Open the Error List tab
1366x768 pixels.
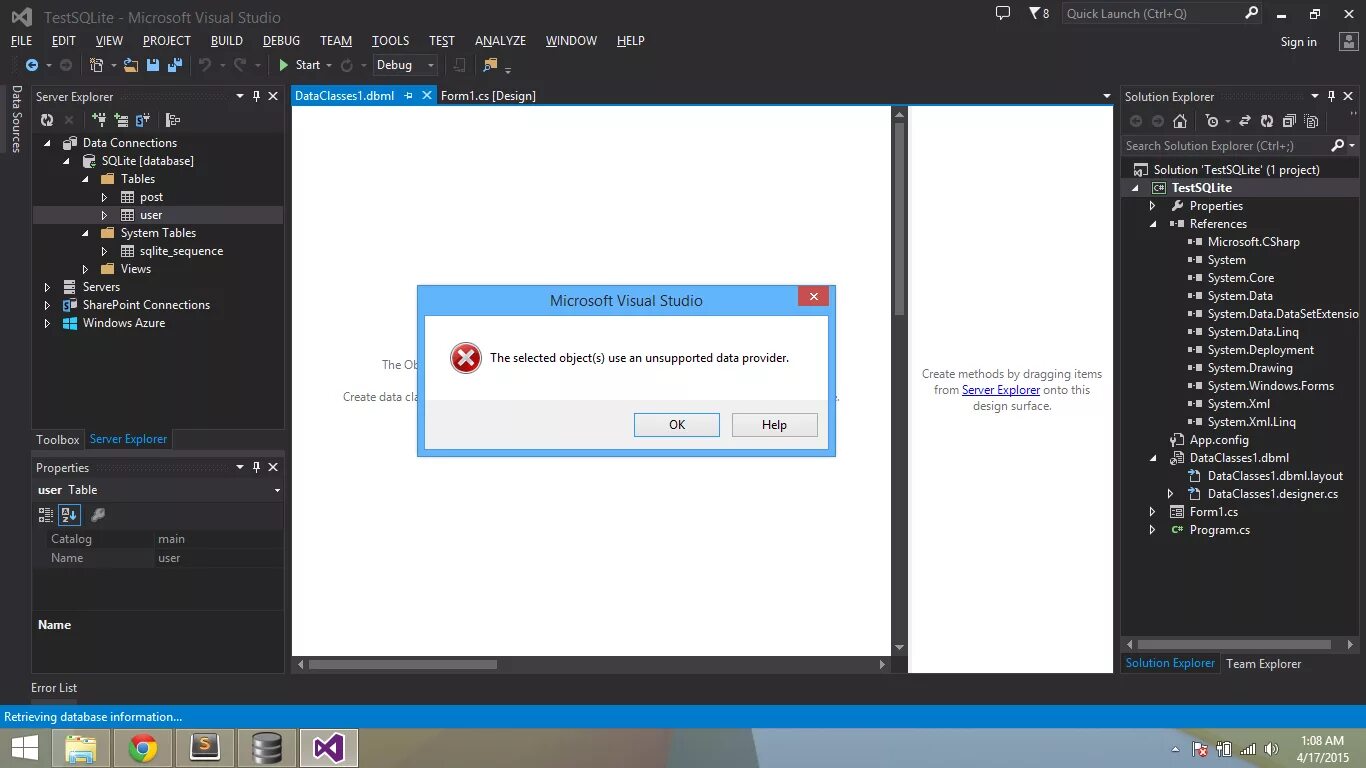point(54,688)
